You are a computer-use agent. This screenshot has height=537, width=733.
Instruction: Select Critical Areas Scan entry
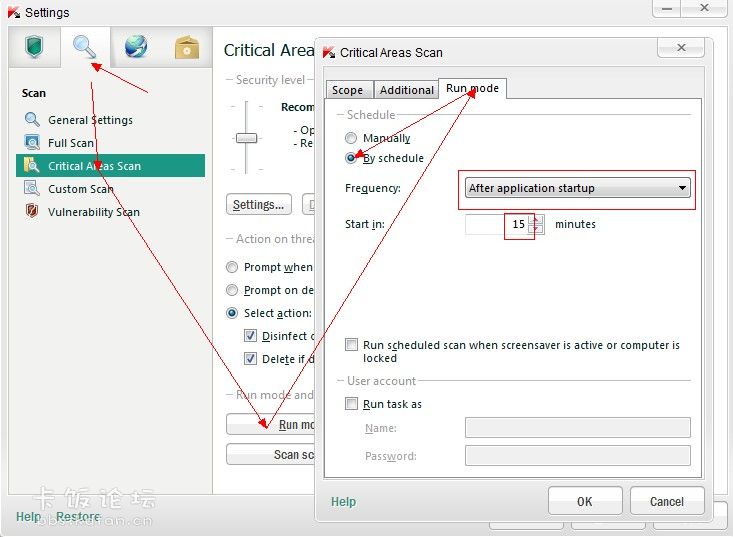tap(110, 166)
